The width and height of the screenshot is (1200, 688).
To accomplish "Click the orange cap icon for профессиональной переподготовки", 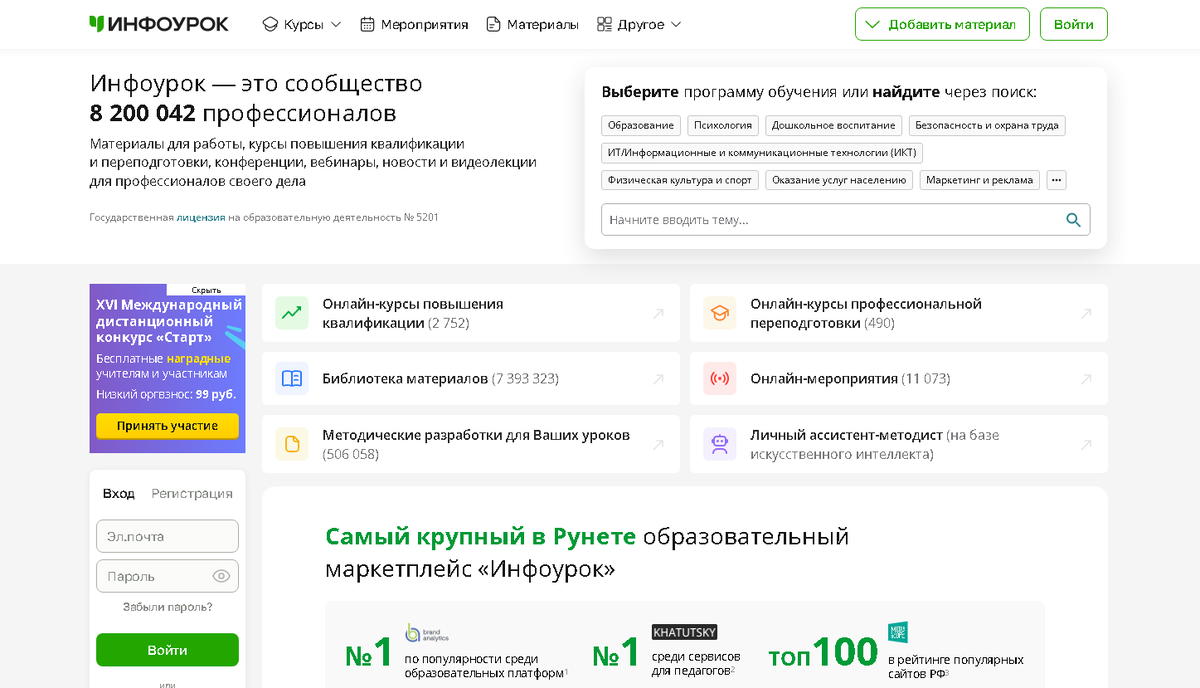I will pos(719,313).
